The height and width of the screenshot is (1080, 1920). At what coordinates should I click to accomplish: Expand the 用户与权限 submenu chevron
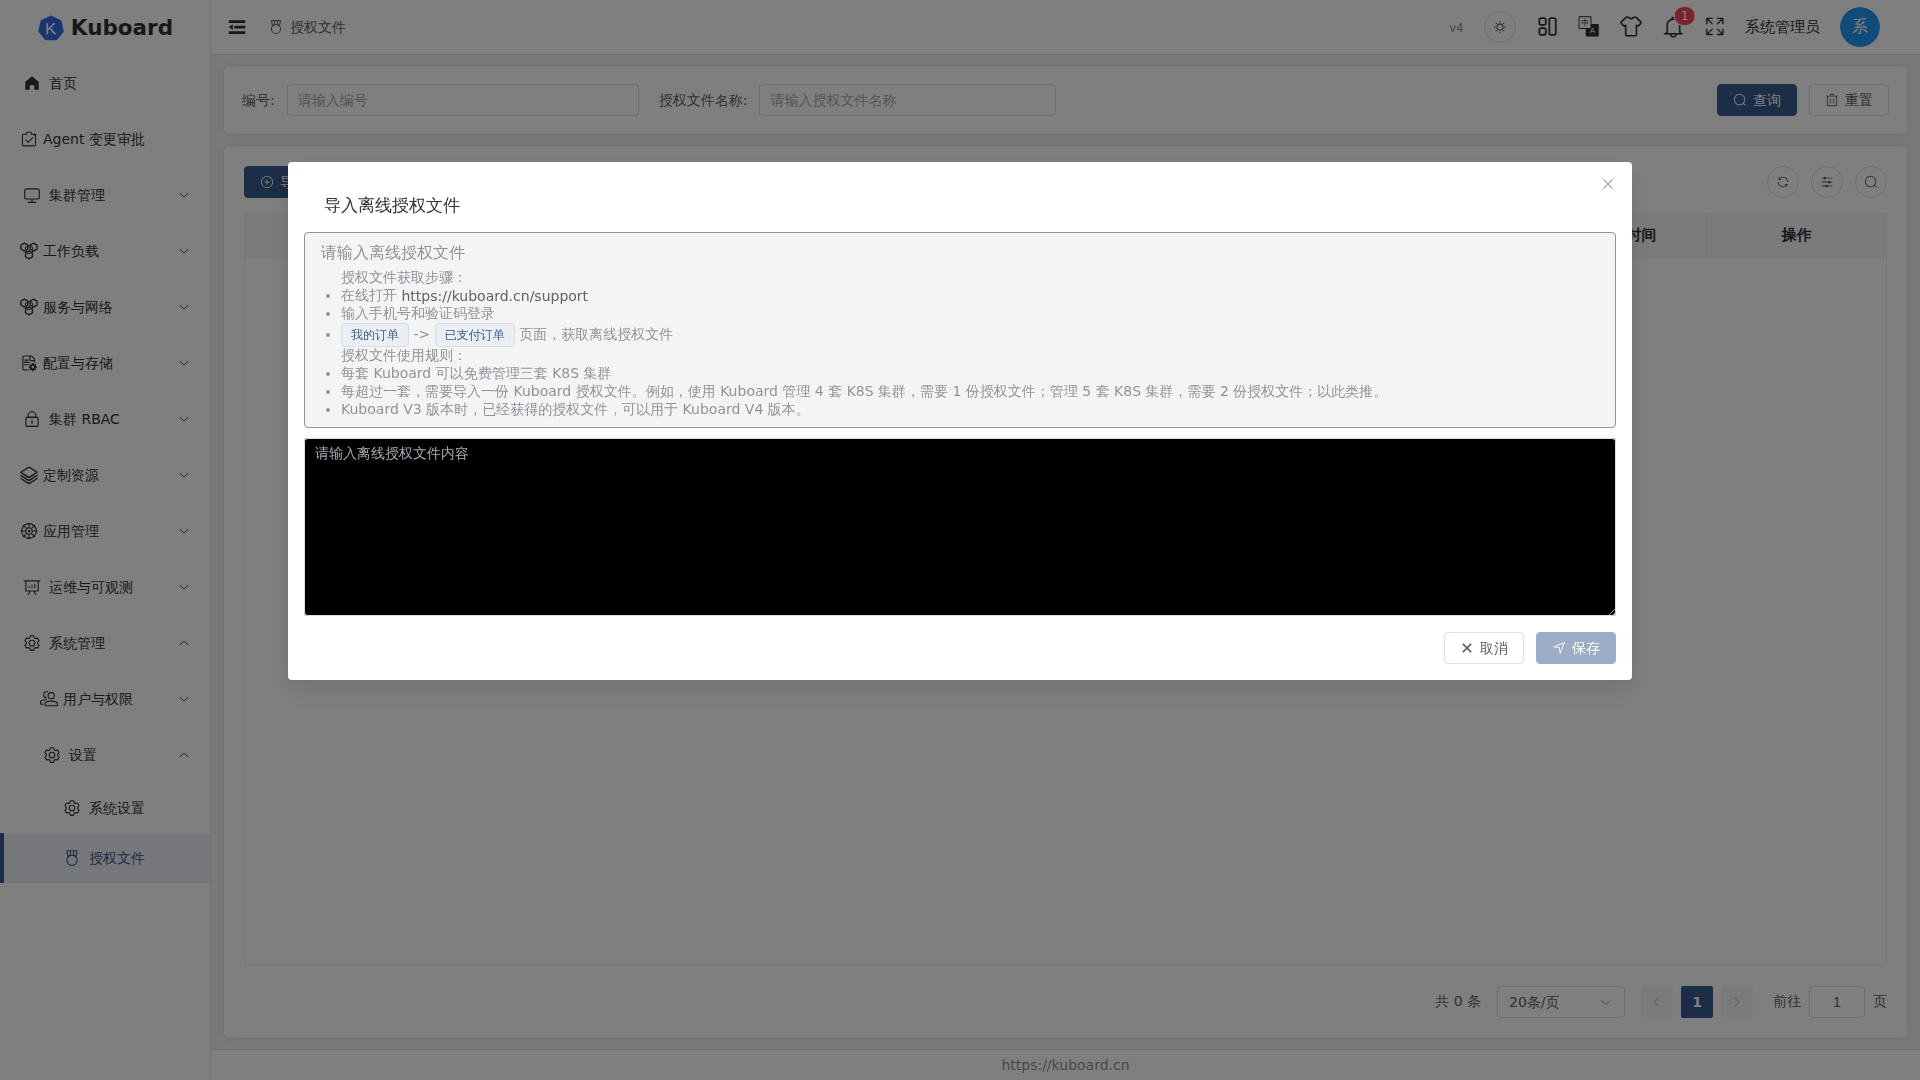[184, 699]
